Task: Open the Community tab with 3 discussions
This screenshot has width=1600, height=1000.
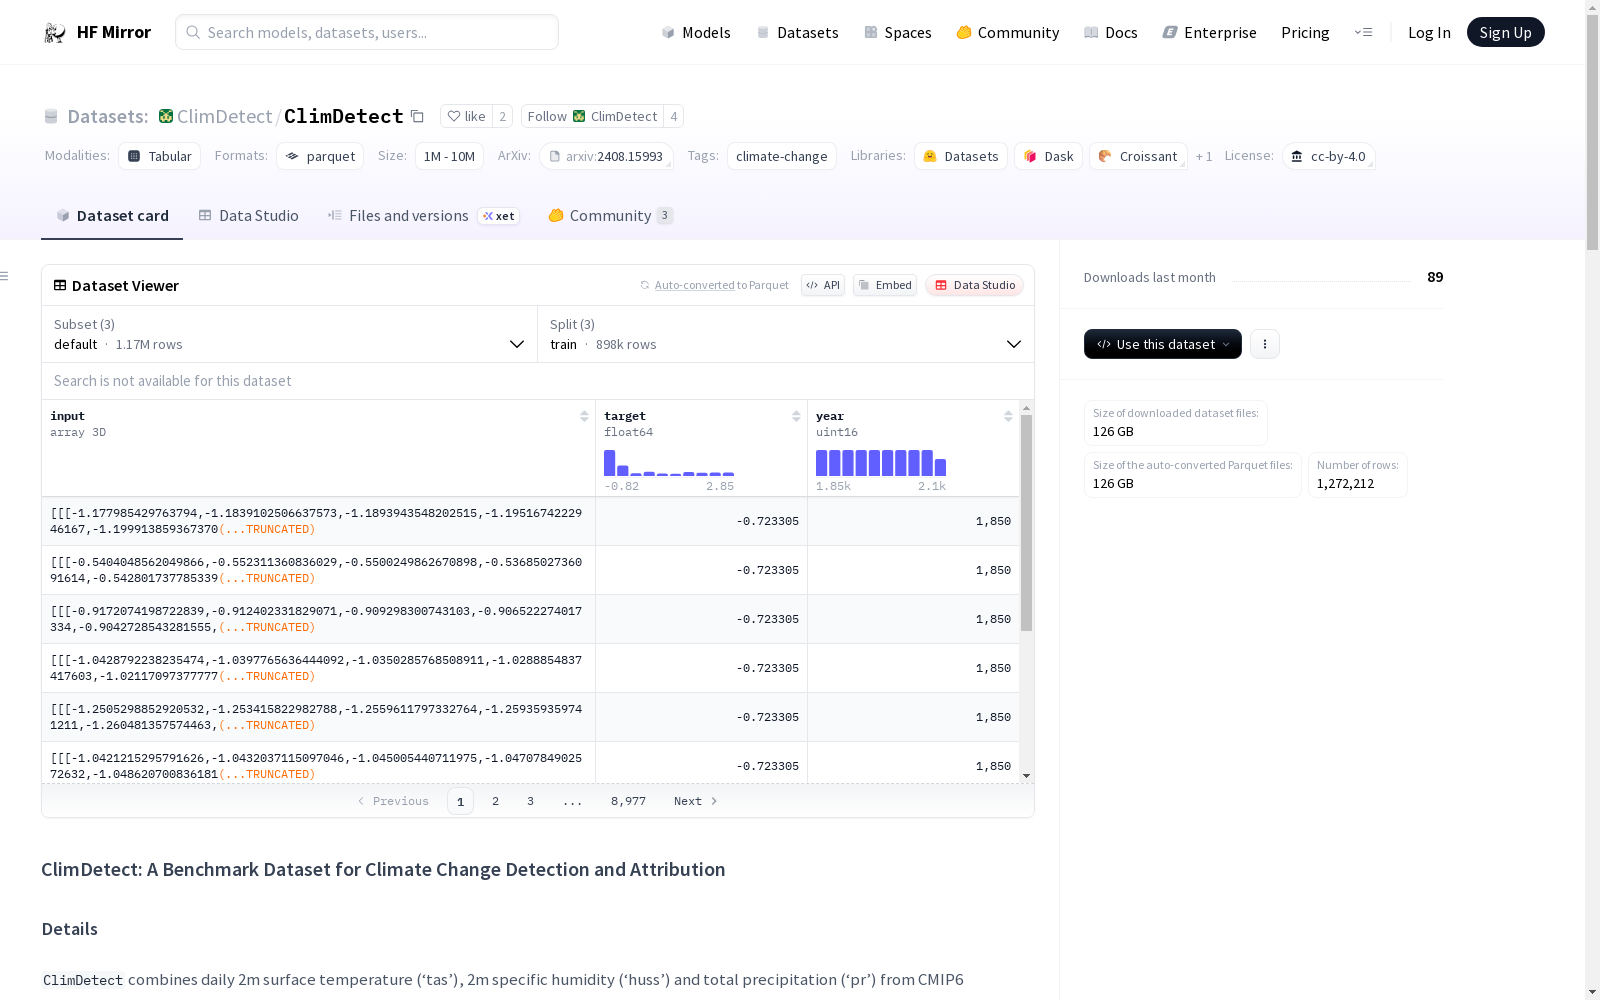Action: pos(610,216)
